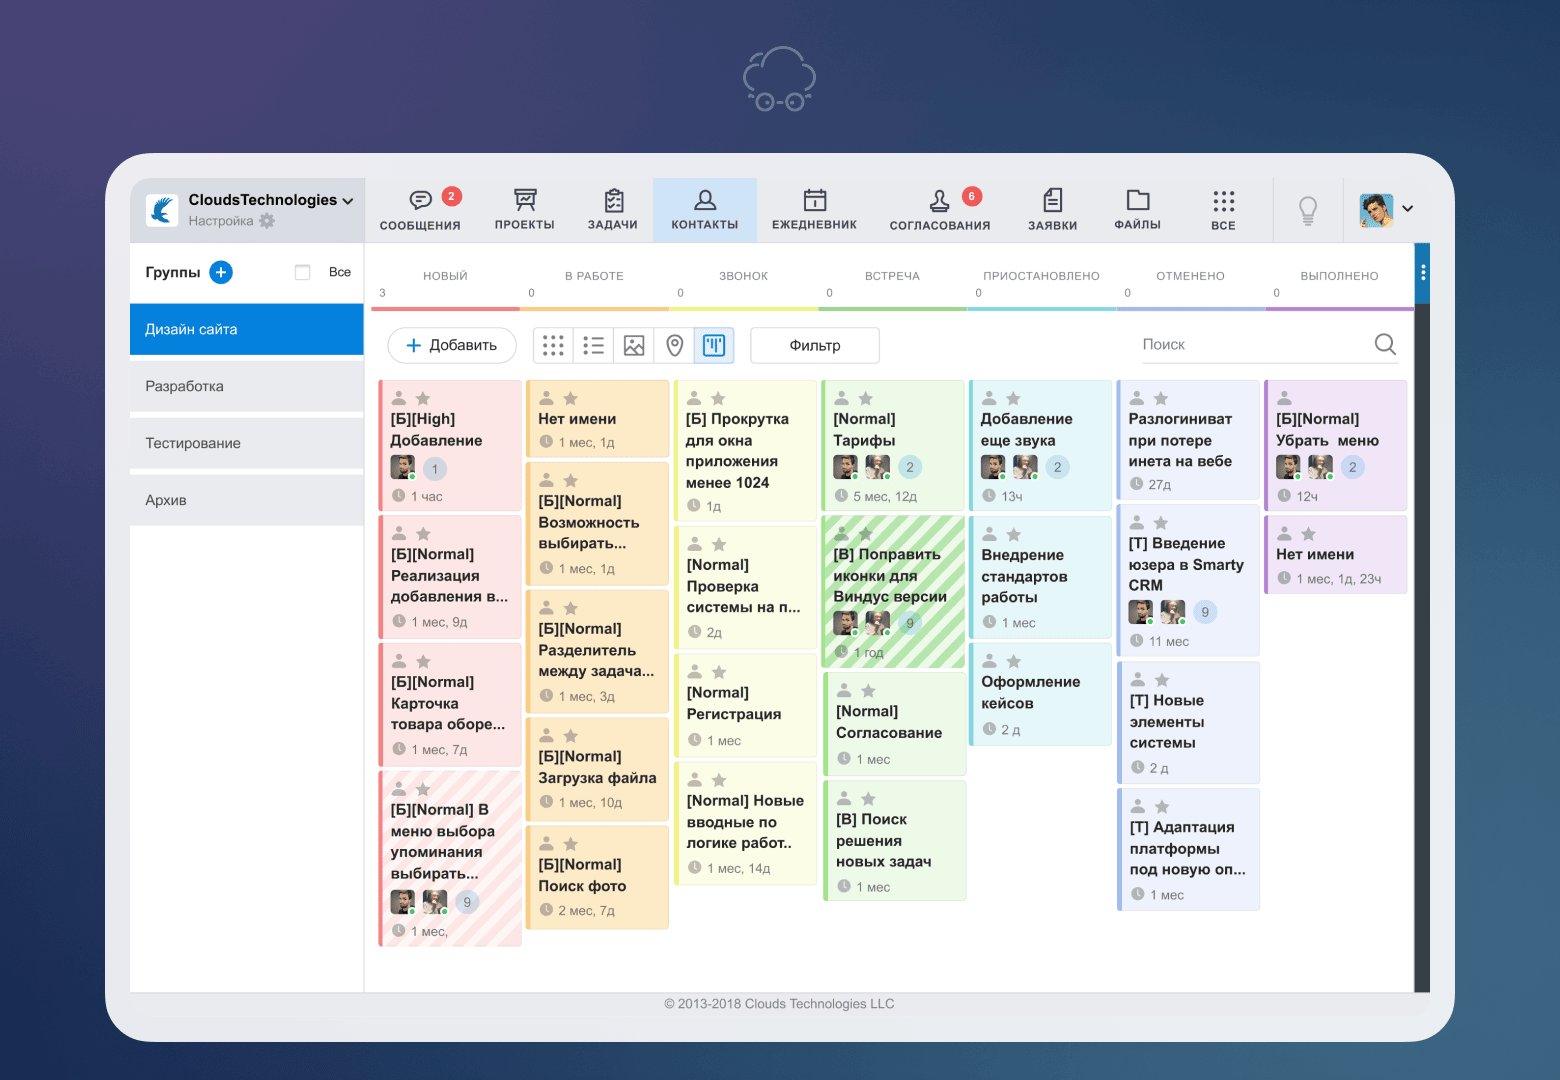Open the 'Задачи' tasks tab
The image size is (1560, 1080).
pyautogui.click(x=613, y=210)
